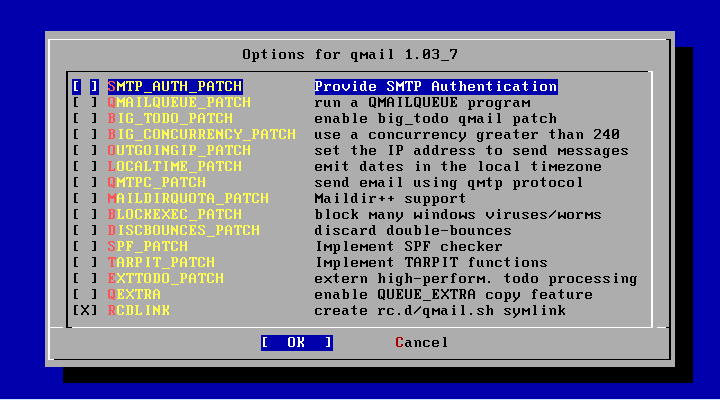Click 'Implement SPF checker' description

[409, 247]
